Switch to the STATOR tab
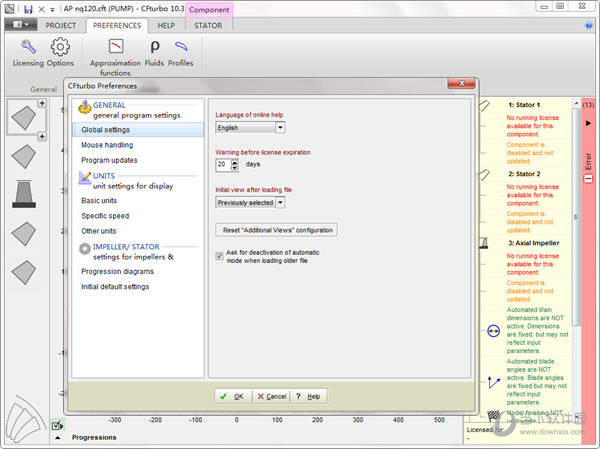 [x=208, y=26]
